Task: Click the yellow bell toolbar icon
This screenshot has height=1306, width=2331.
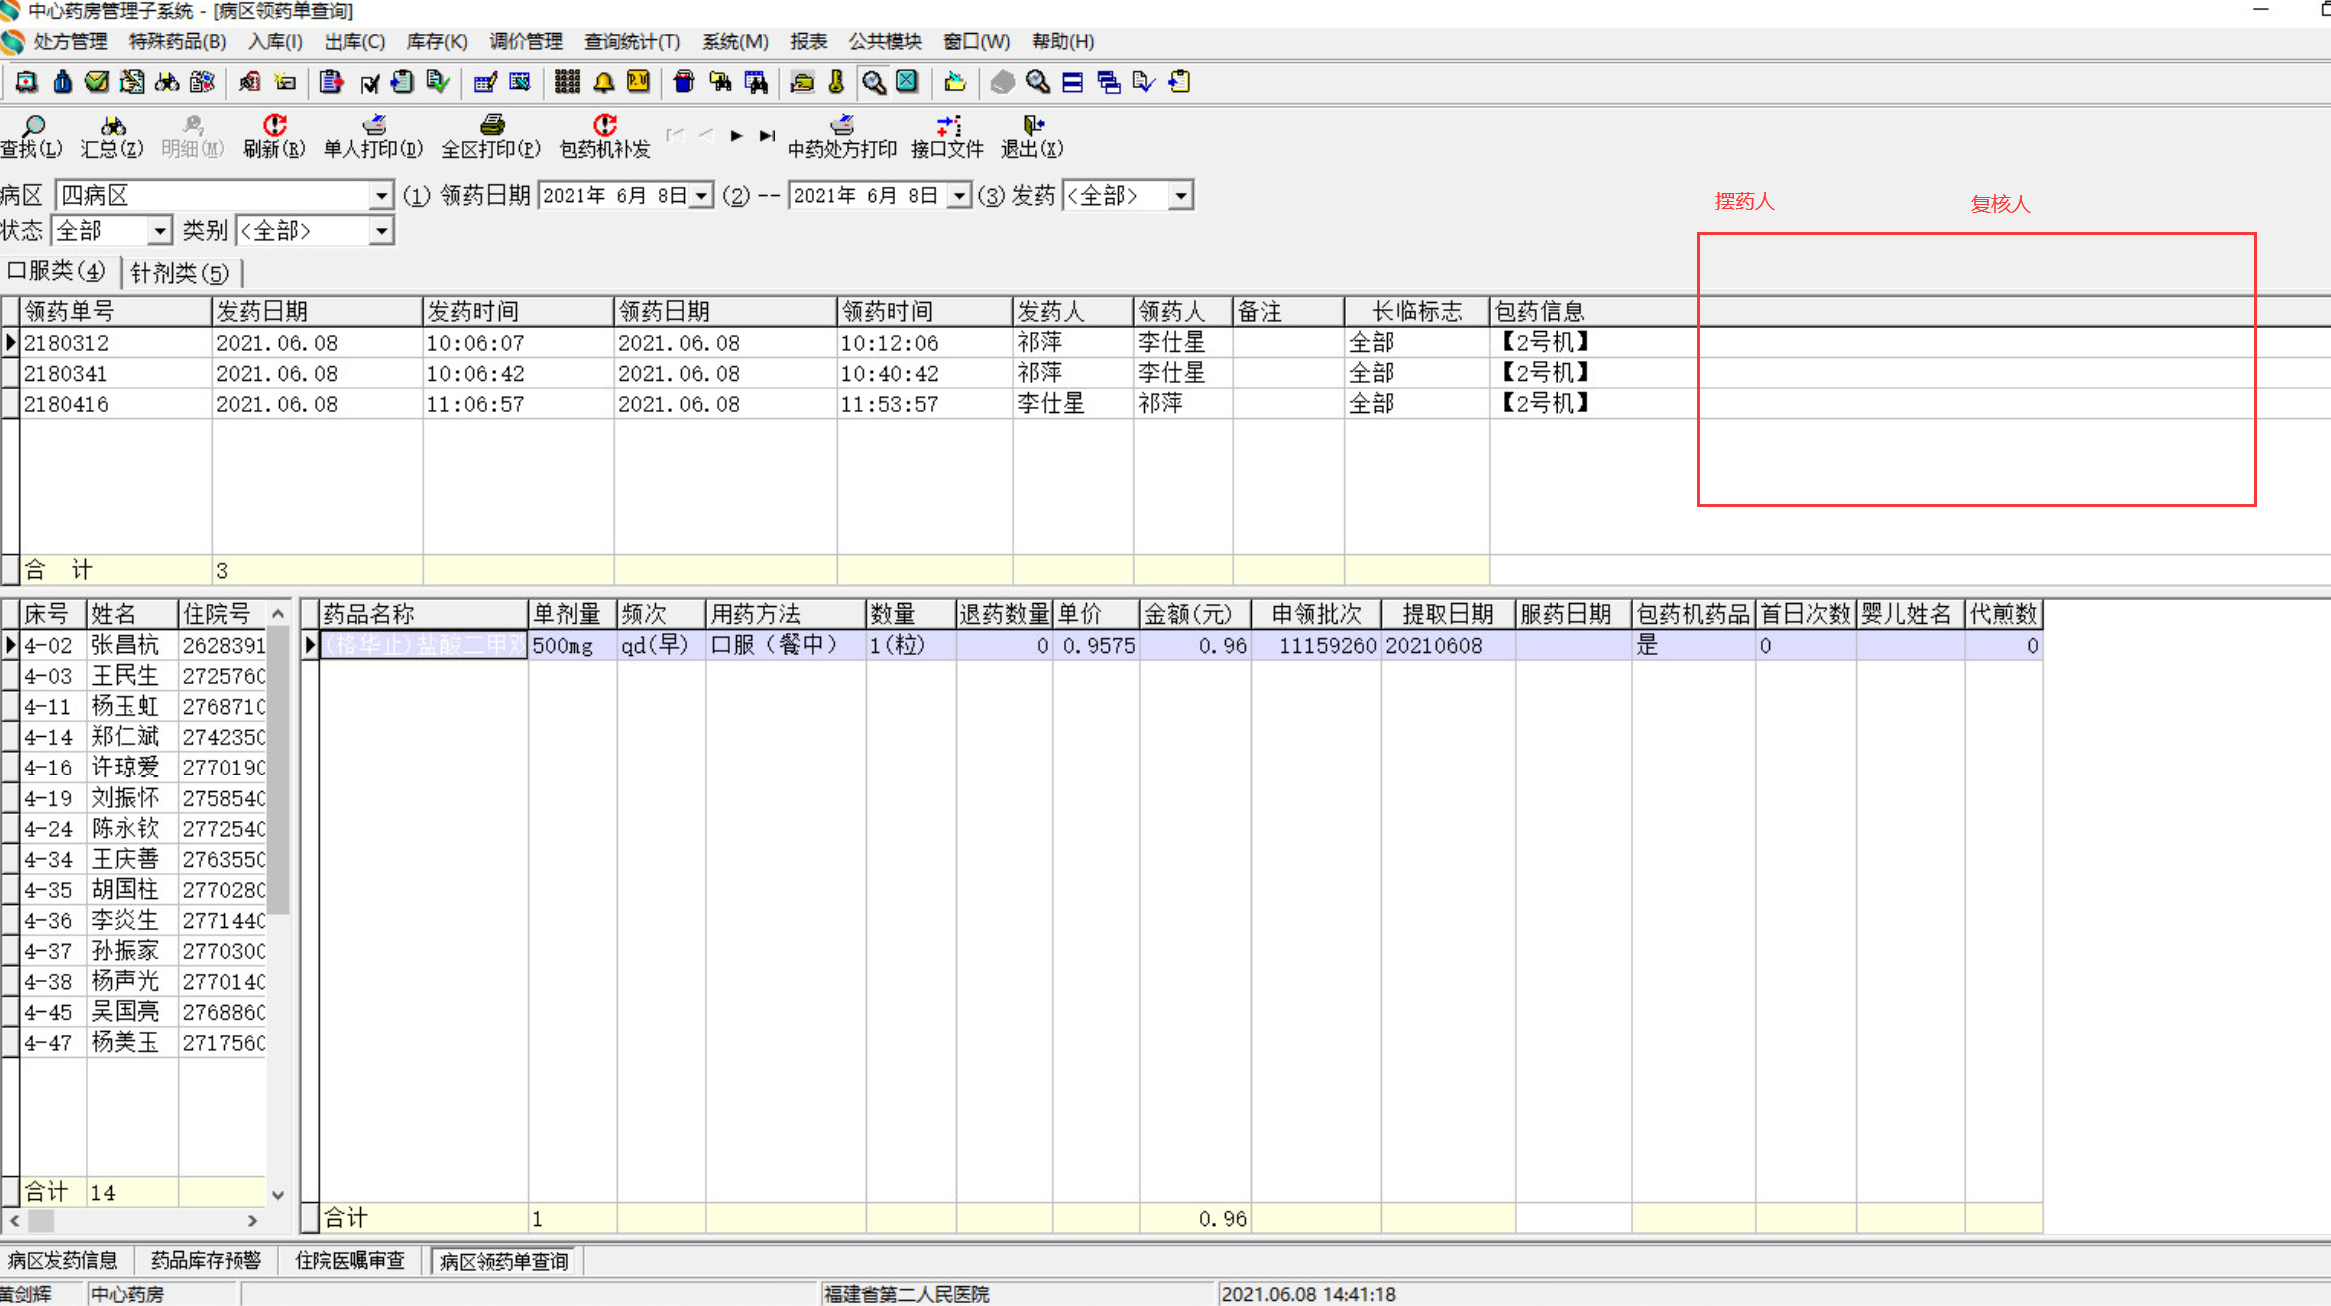Action: [x=603, y=82]
